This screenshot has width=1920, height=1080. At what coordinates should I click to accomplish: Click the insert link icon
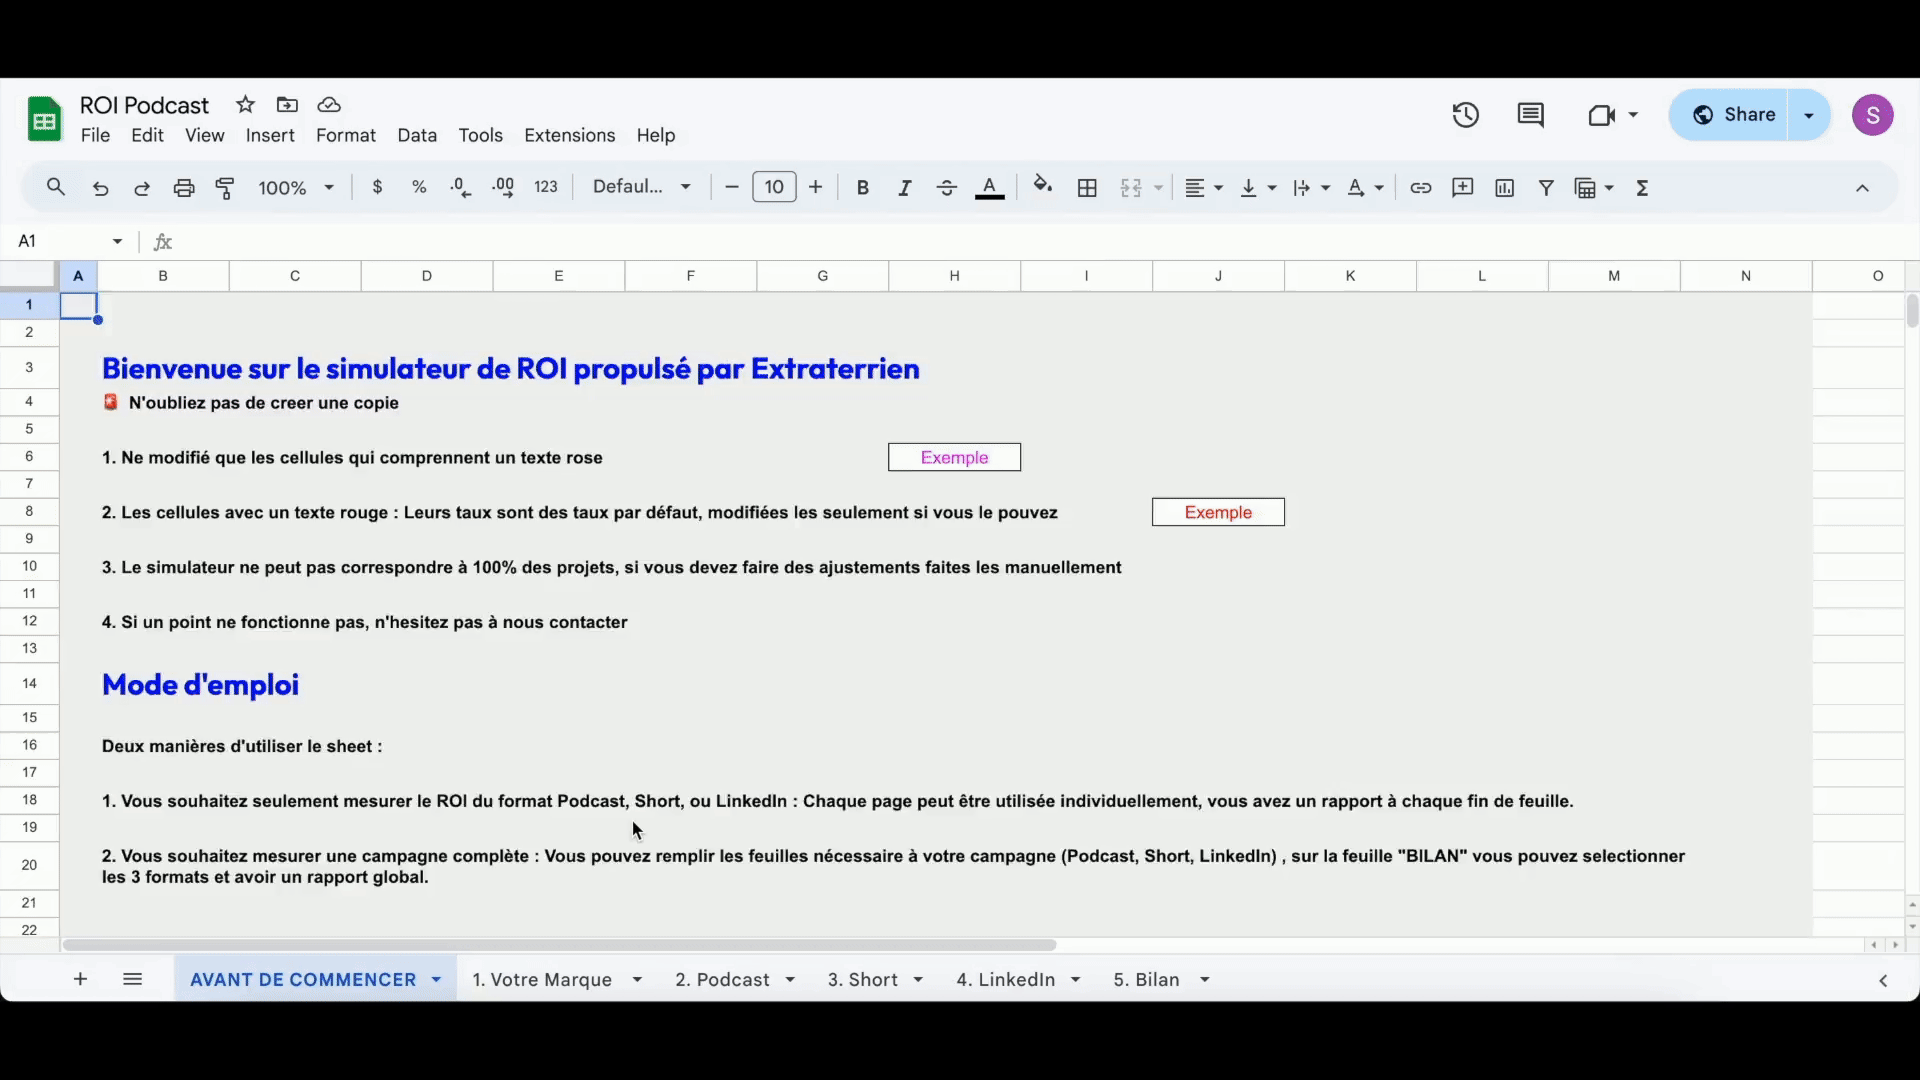tap(1420, 188)
